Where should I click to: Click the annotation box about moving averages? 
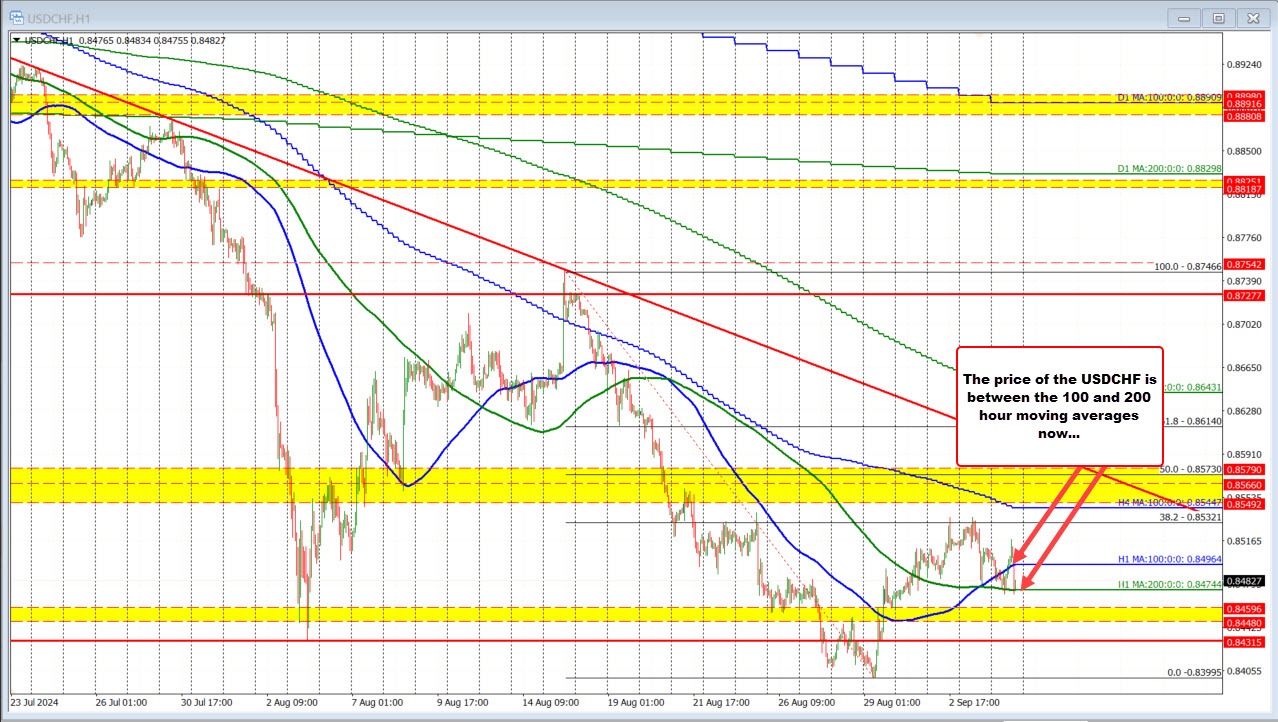(x=1060, y=405)
